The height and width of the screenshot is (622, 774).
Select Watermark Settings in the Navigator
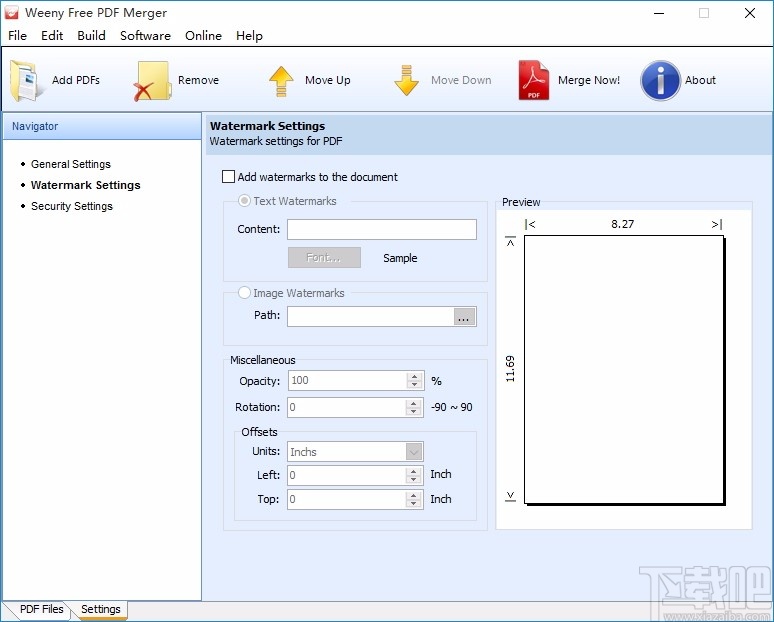(x=85, y=185)
